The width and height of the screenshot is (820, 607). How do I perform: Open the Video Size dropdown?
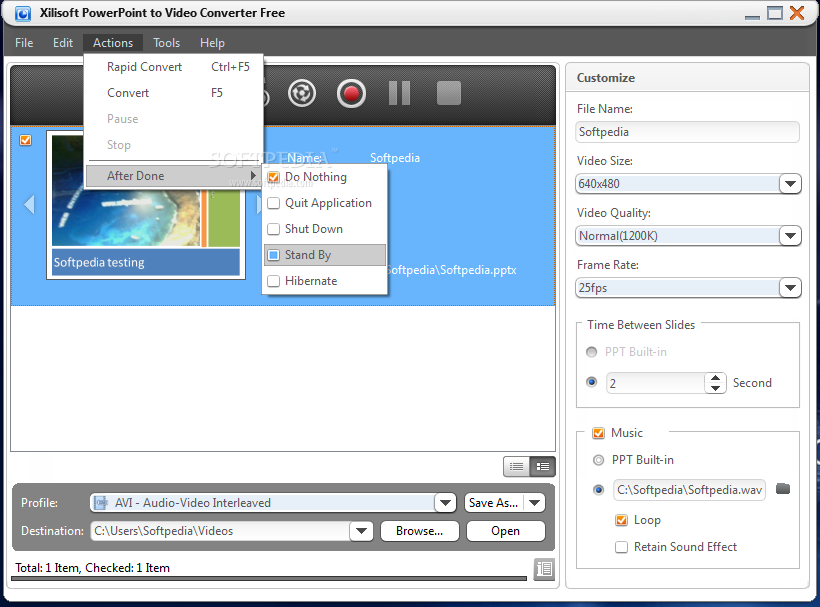point(790,184)
